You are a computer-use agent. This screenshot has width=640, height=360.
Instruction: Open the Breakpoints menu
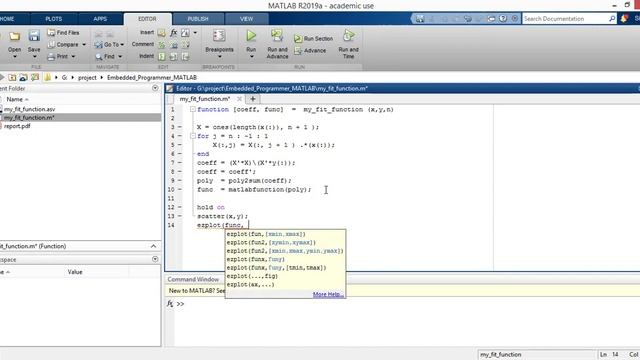(x=219, y=43)
